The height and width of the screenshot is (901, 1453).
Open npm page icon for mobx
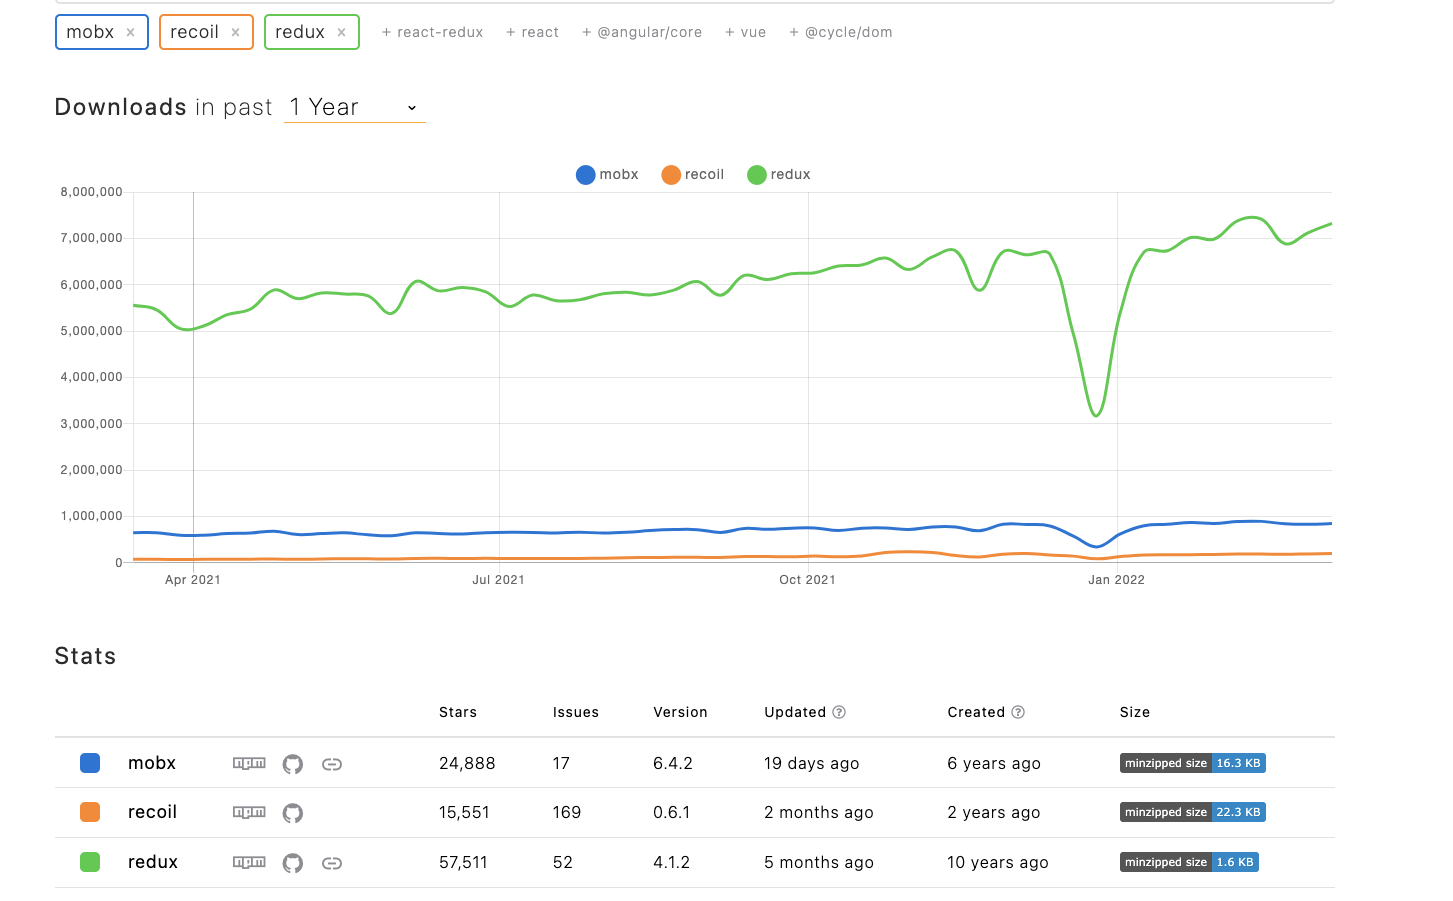tap(249, 763)
